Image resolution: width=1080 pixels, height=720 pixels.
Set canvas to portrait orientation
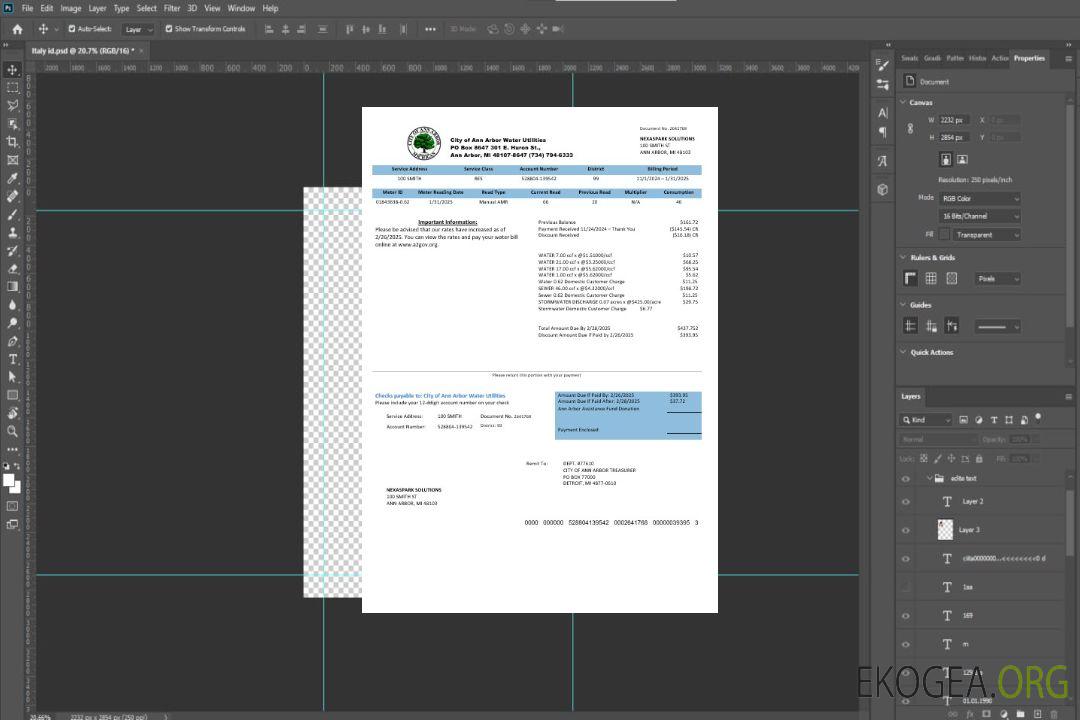[x=946, y=159]
